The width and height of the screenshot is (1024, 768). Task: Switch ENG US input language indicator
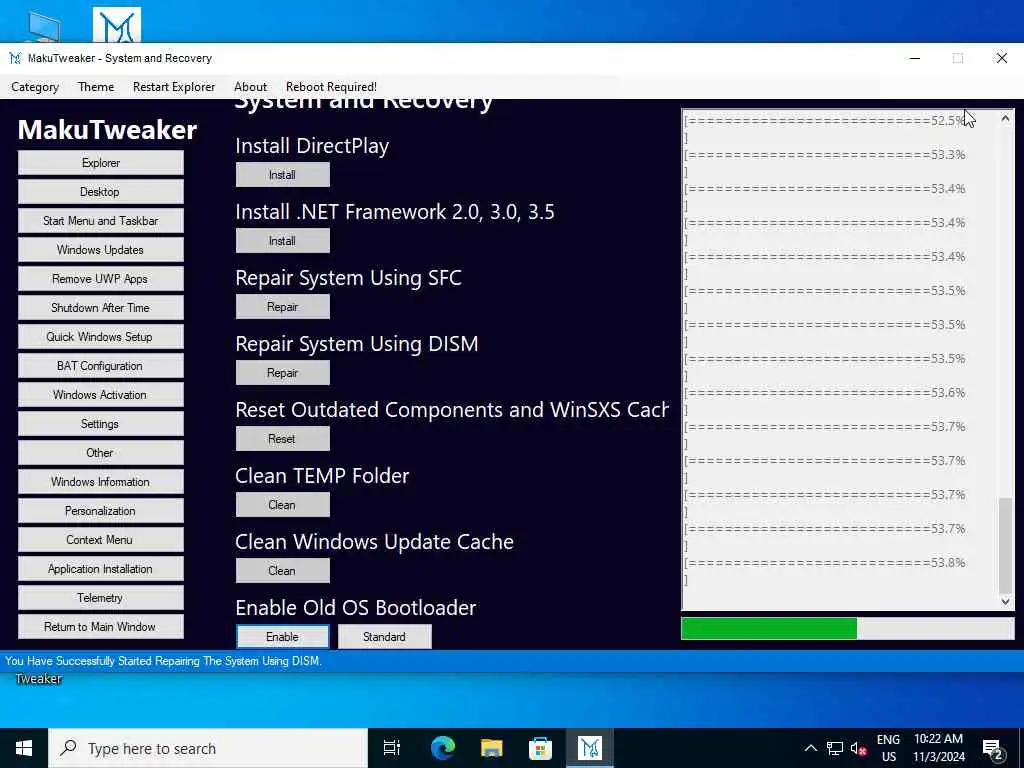(x=888, y=748)
